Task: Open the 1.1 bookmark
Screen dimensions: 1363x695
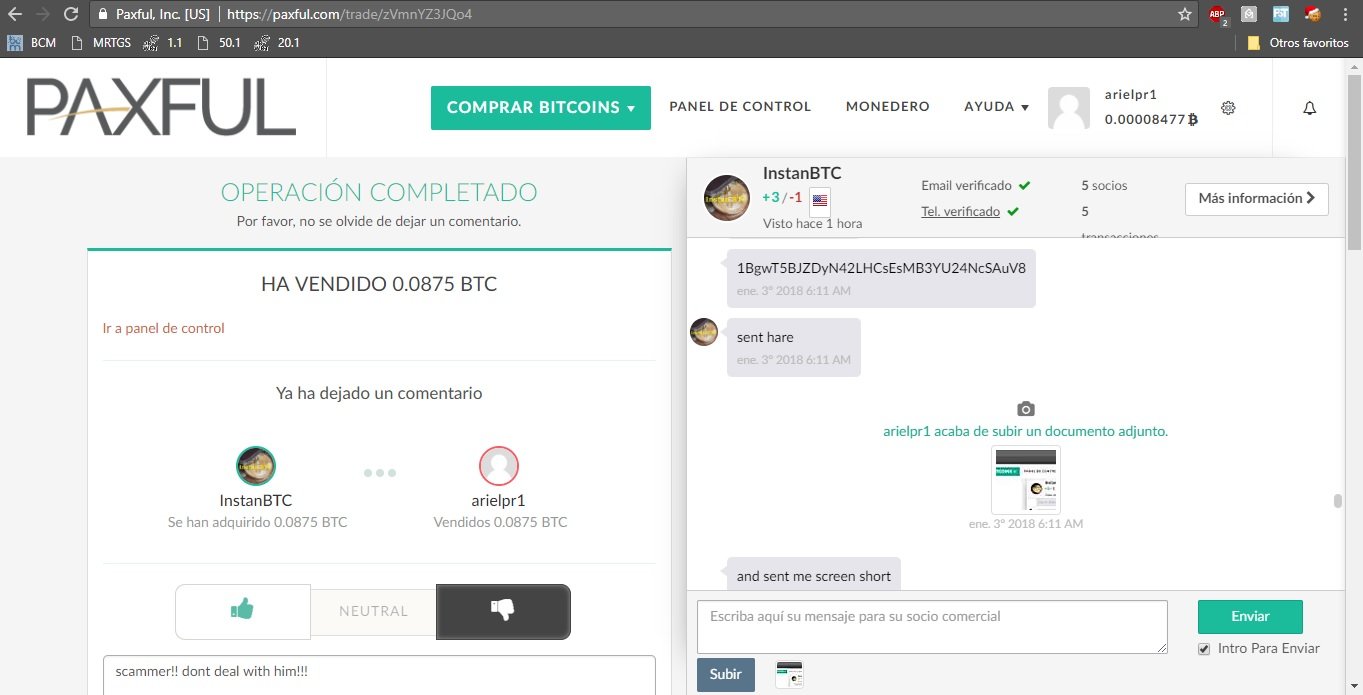Action: click(x=164, y=43)
